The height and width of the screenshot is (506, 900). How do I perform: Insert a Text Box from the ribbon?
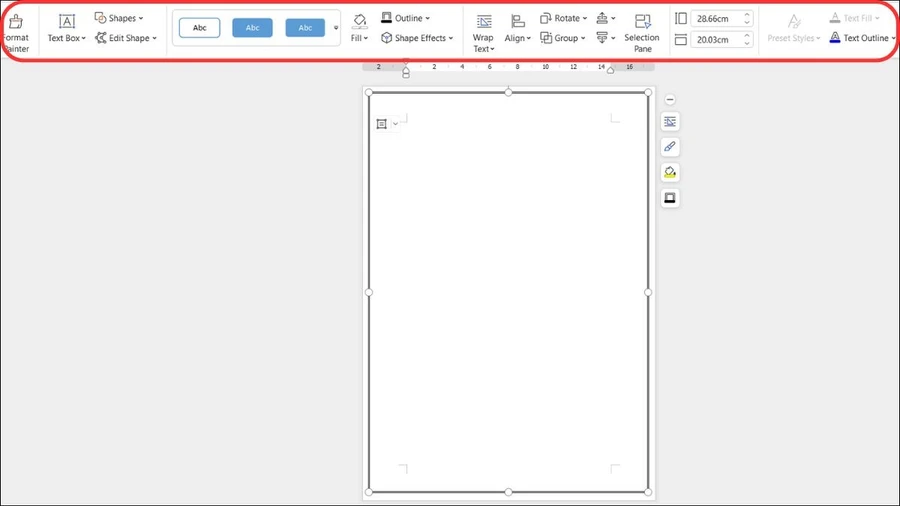pyautogui.click(x=67, y=29)
